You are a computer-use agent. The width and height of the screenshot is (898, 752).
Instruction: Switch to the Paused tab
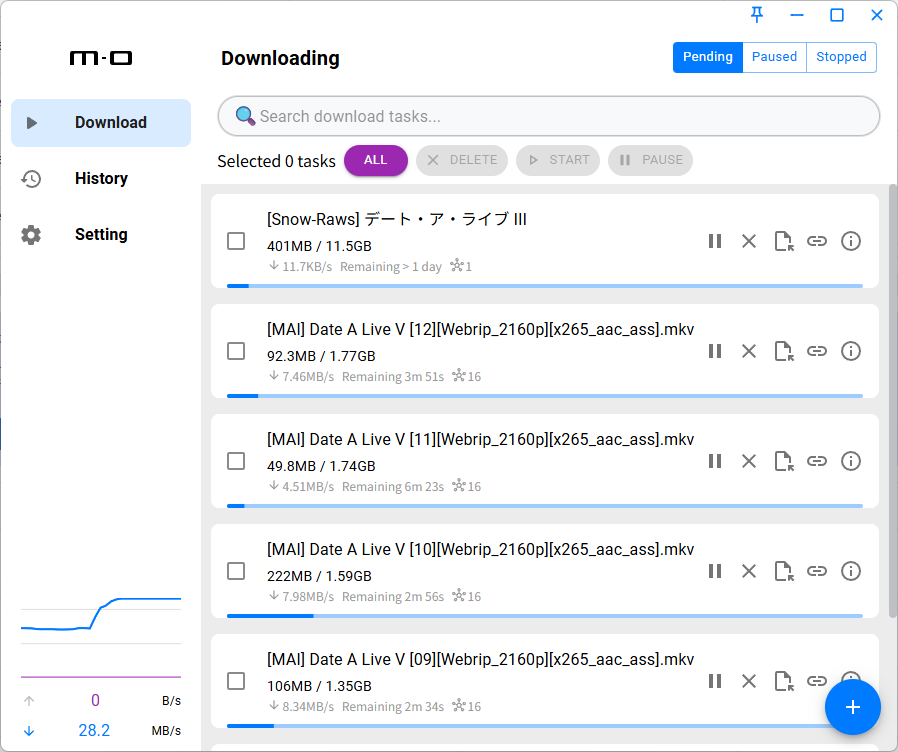click(x=774, y=57)
